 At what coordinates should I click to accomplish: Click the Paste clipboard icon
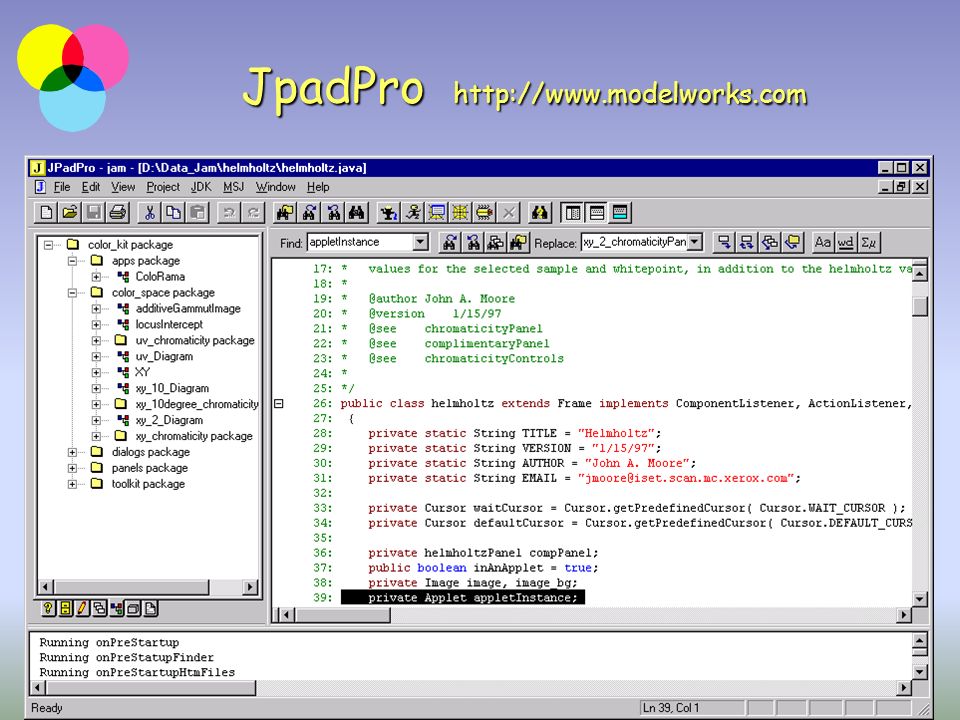point(197,212)
